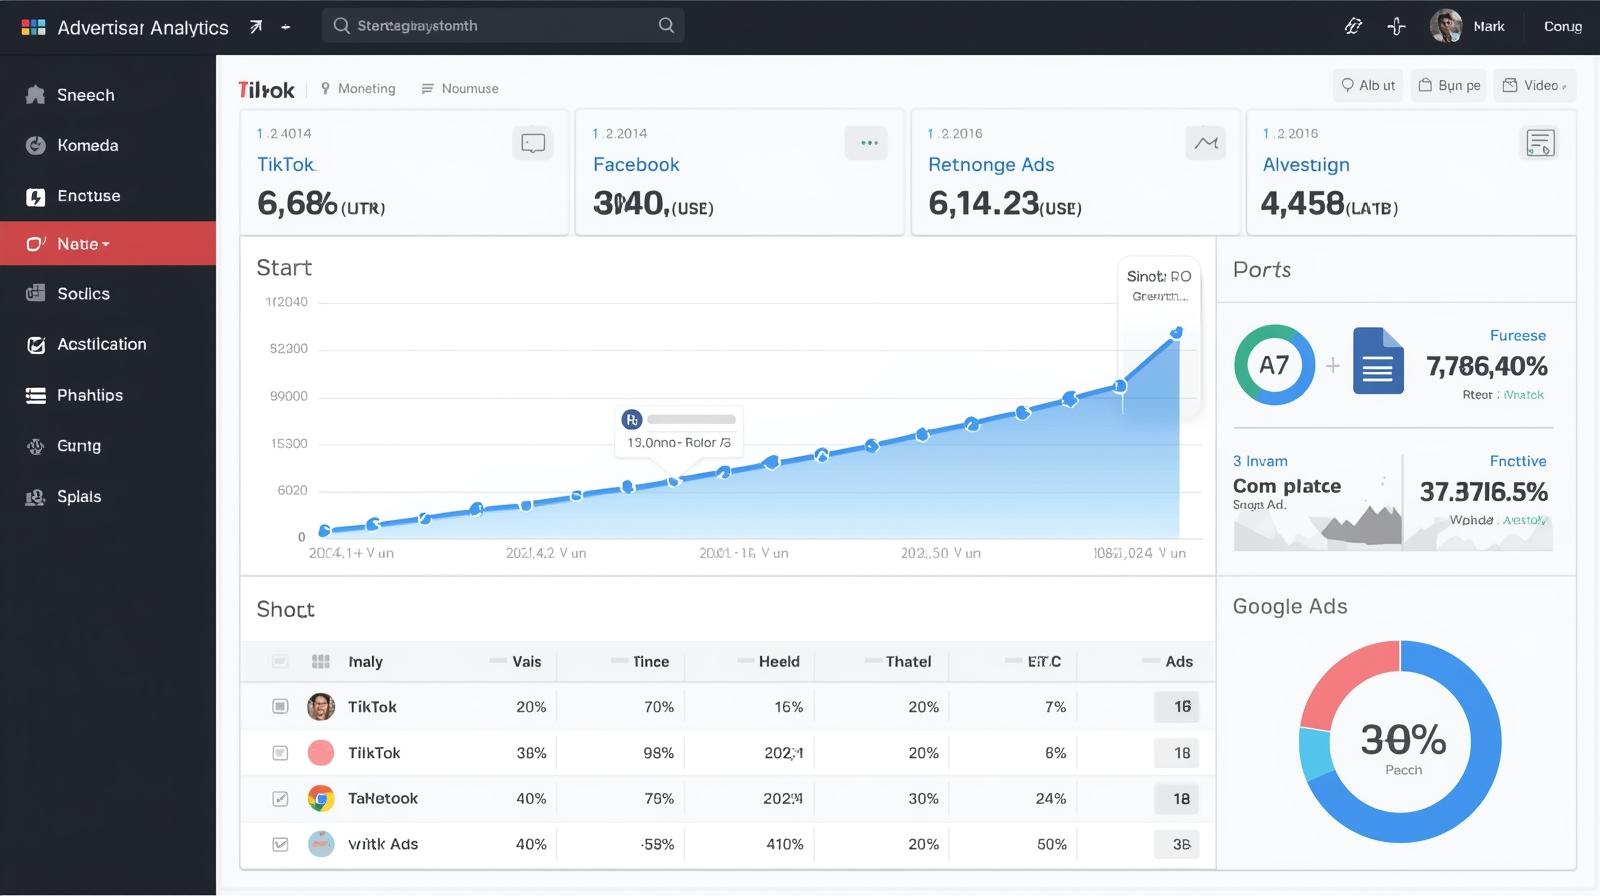Toggle the checkbox for TaHetook row
The image size is (1600, 896).
[281, 799]
